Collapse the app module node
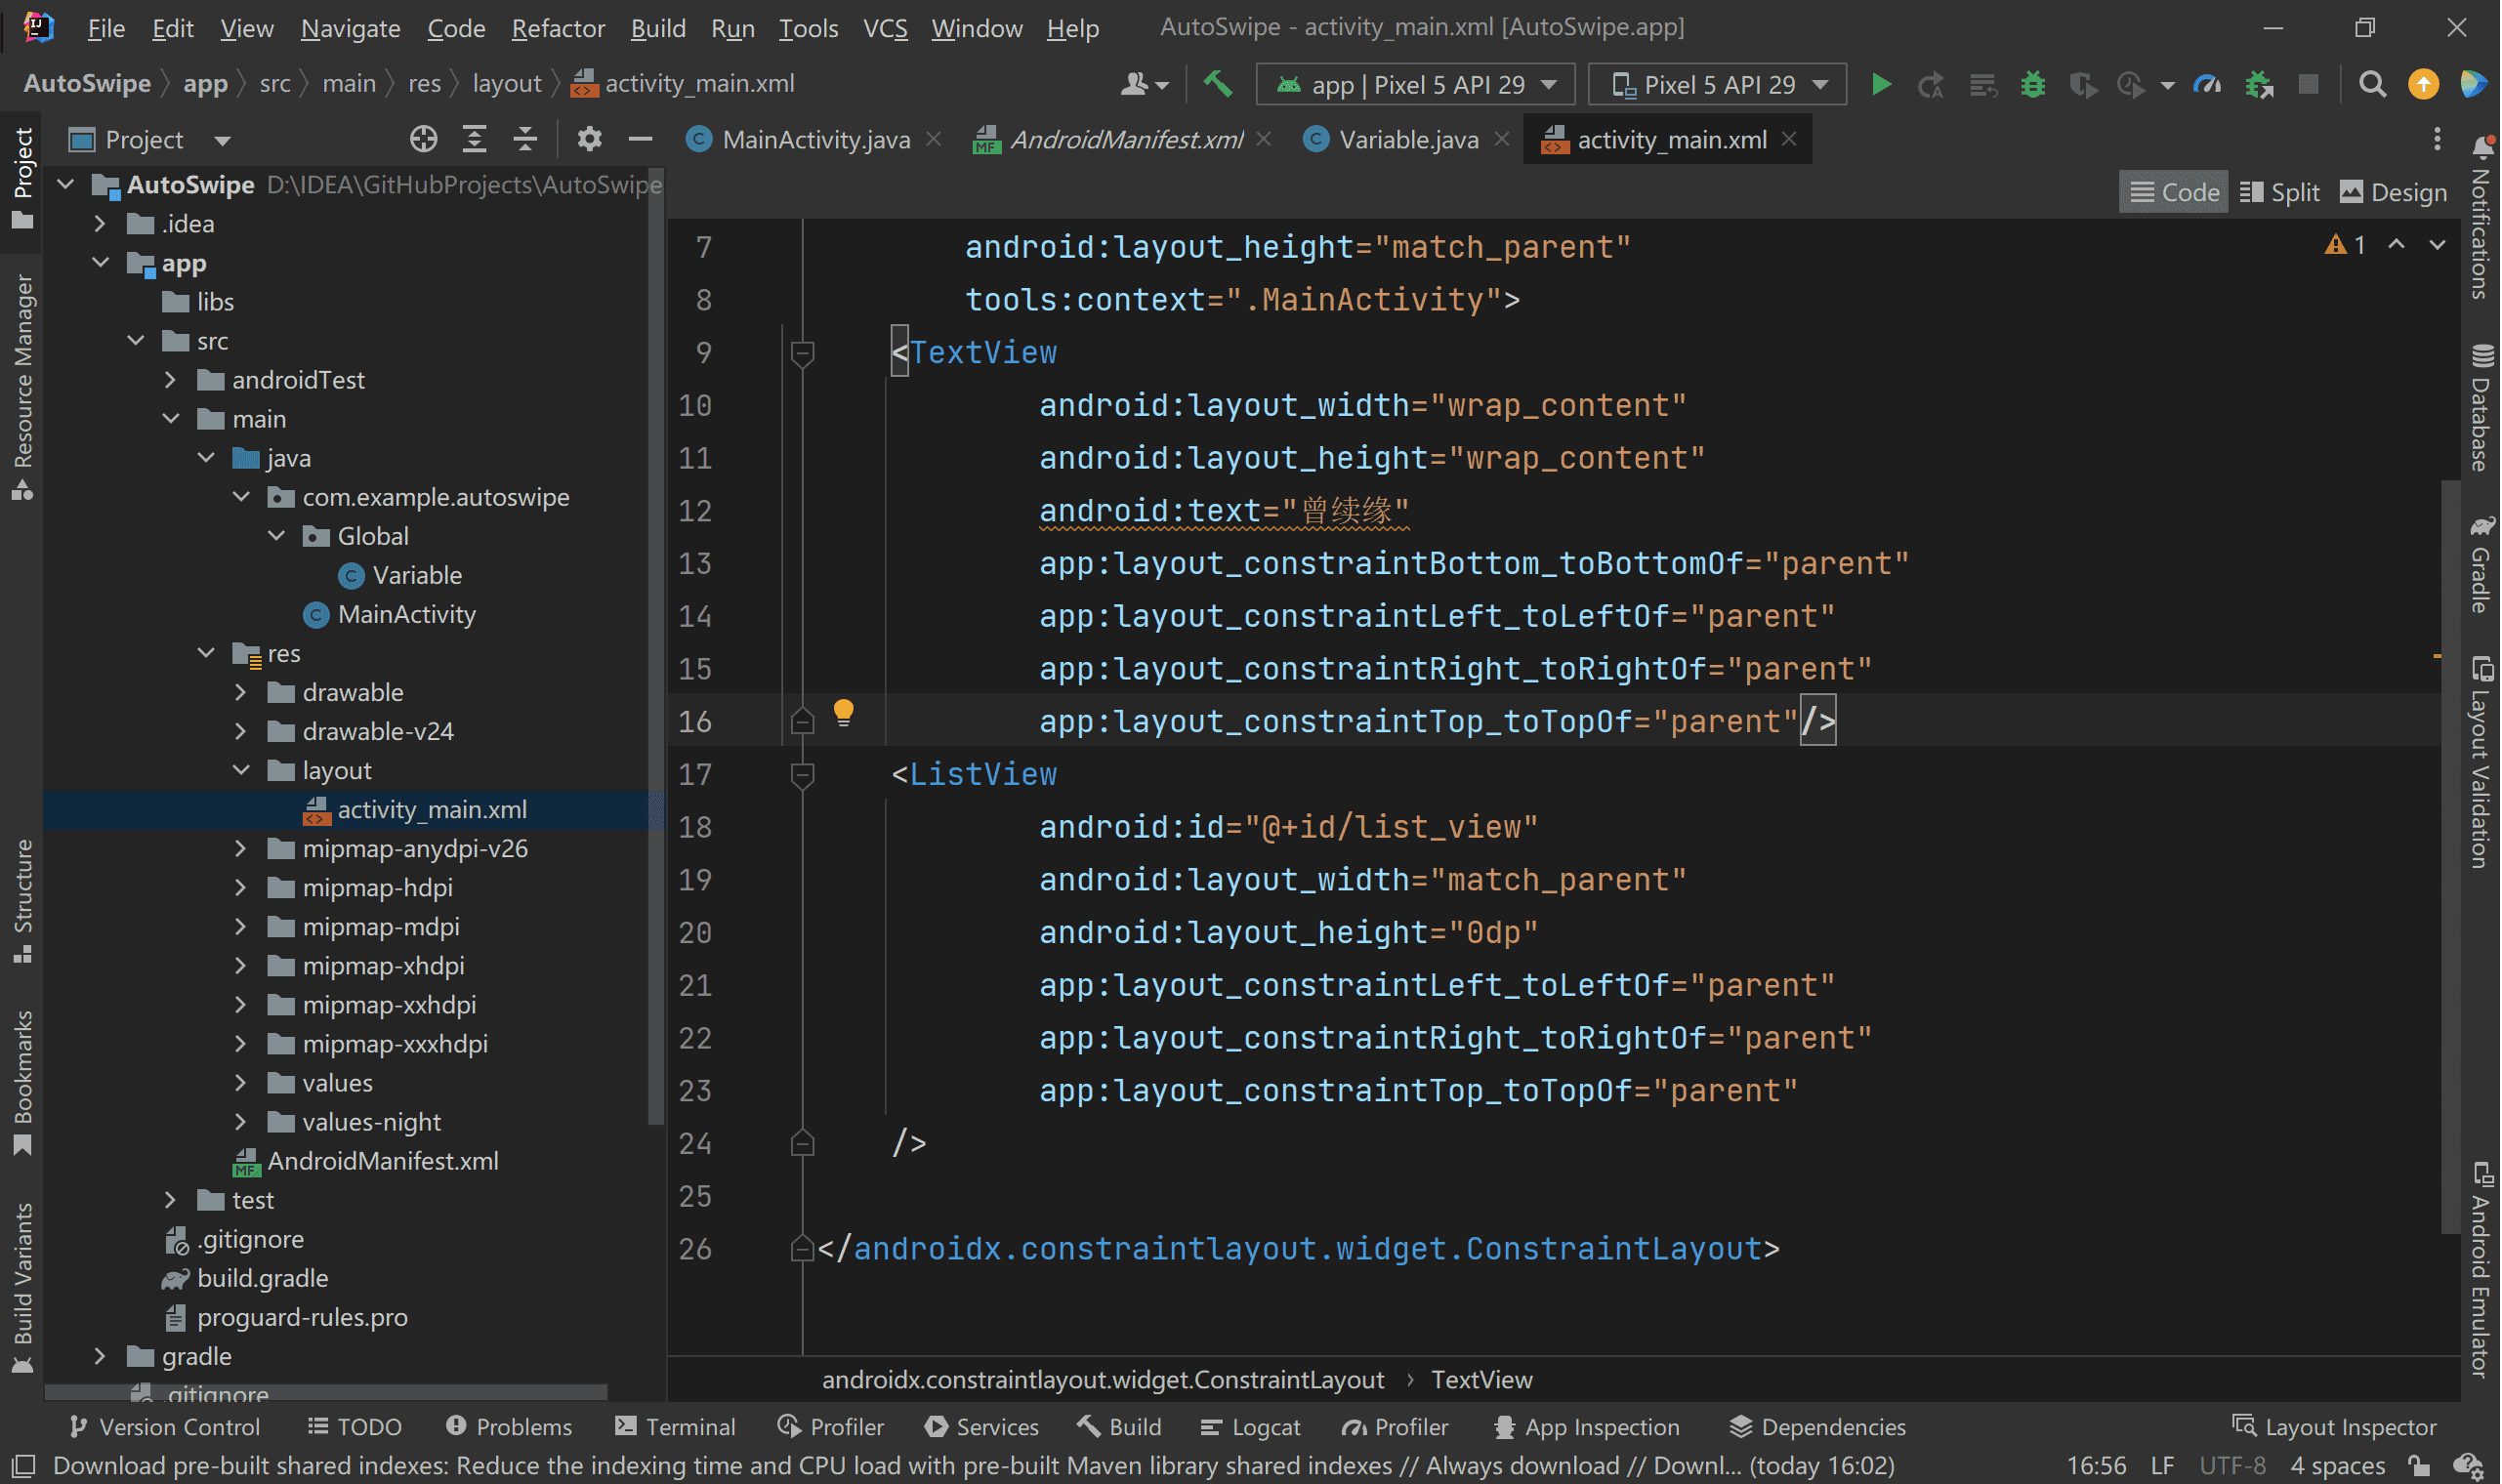The height and width of the screenshot is (1484, 2502). point(100,263)
